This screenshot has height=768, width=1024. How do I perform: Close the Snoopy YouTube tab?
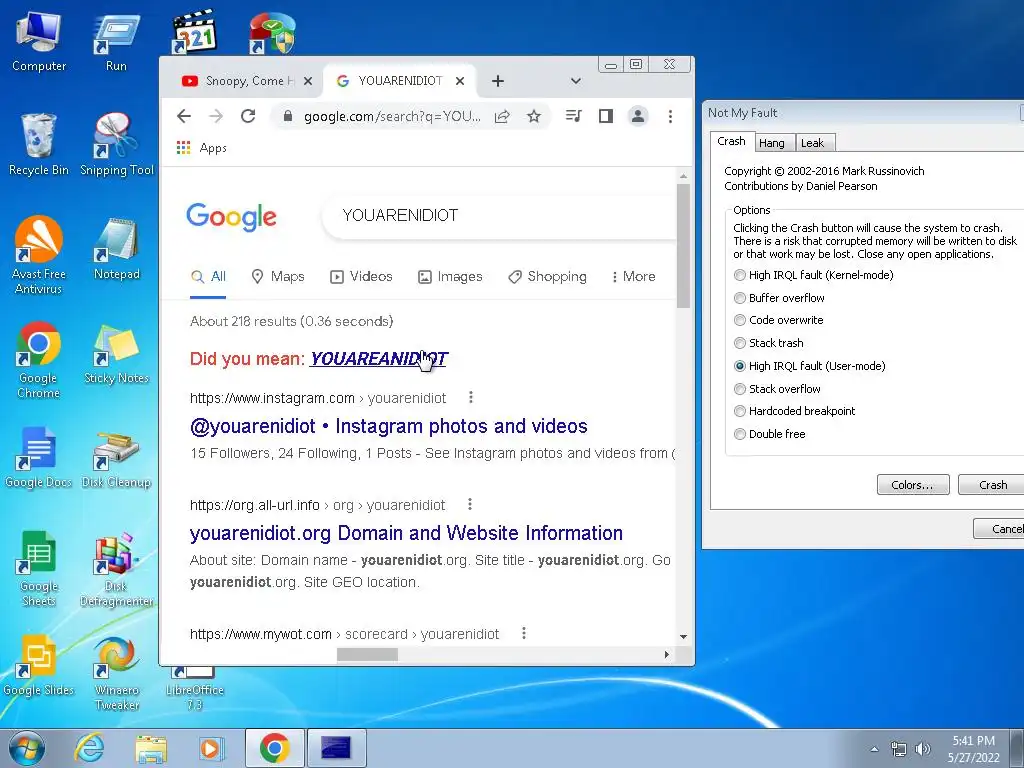pos(308,81)
